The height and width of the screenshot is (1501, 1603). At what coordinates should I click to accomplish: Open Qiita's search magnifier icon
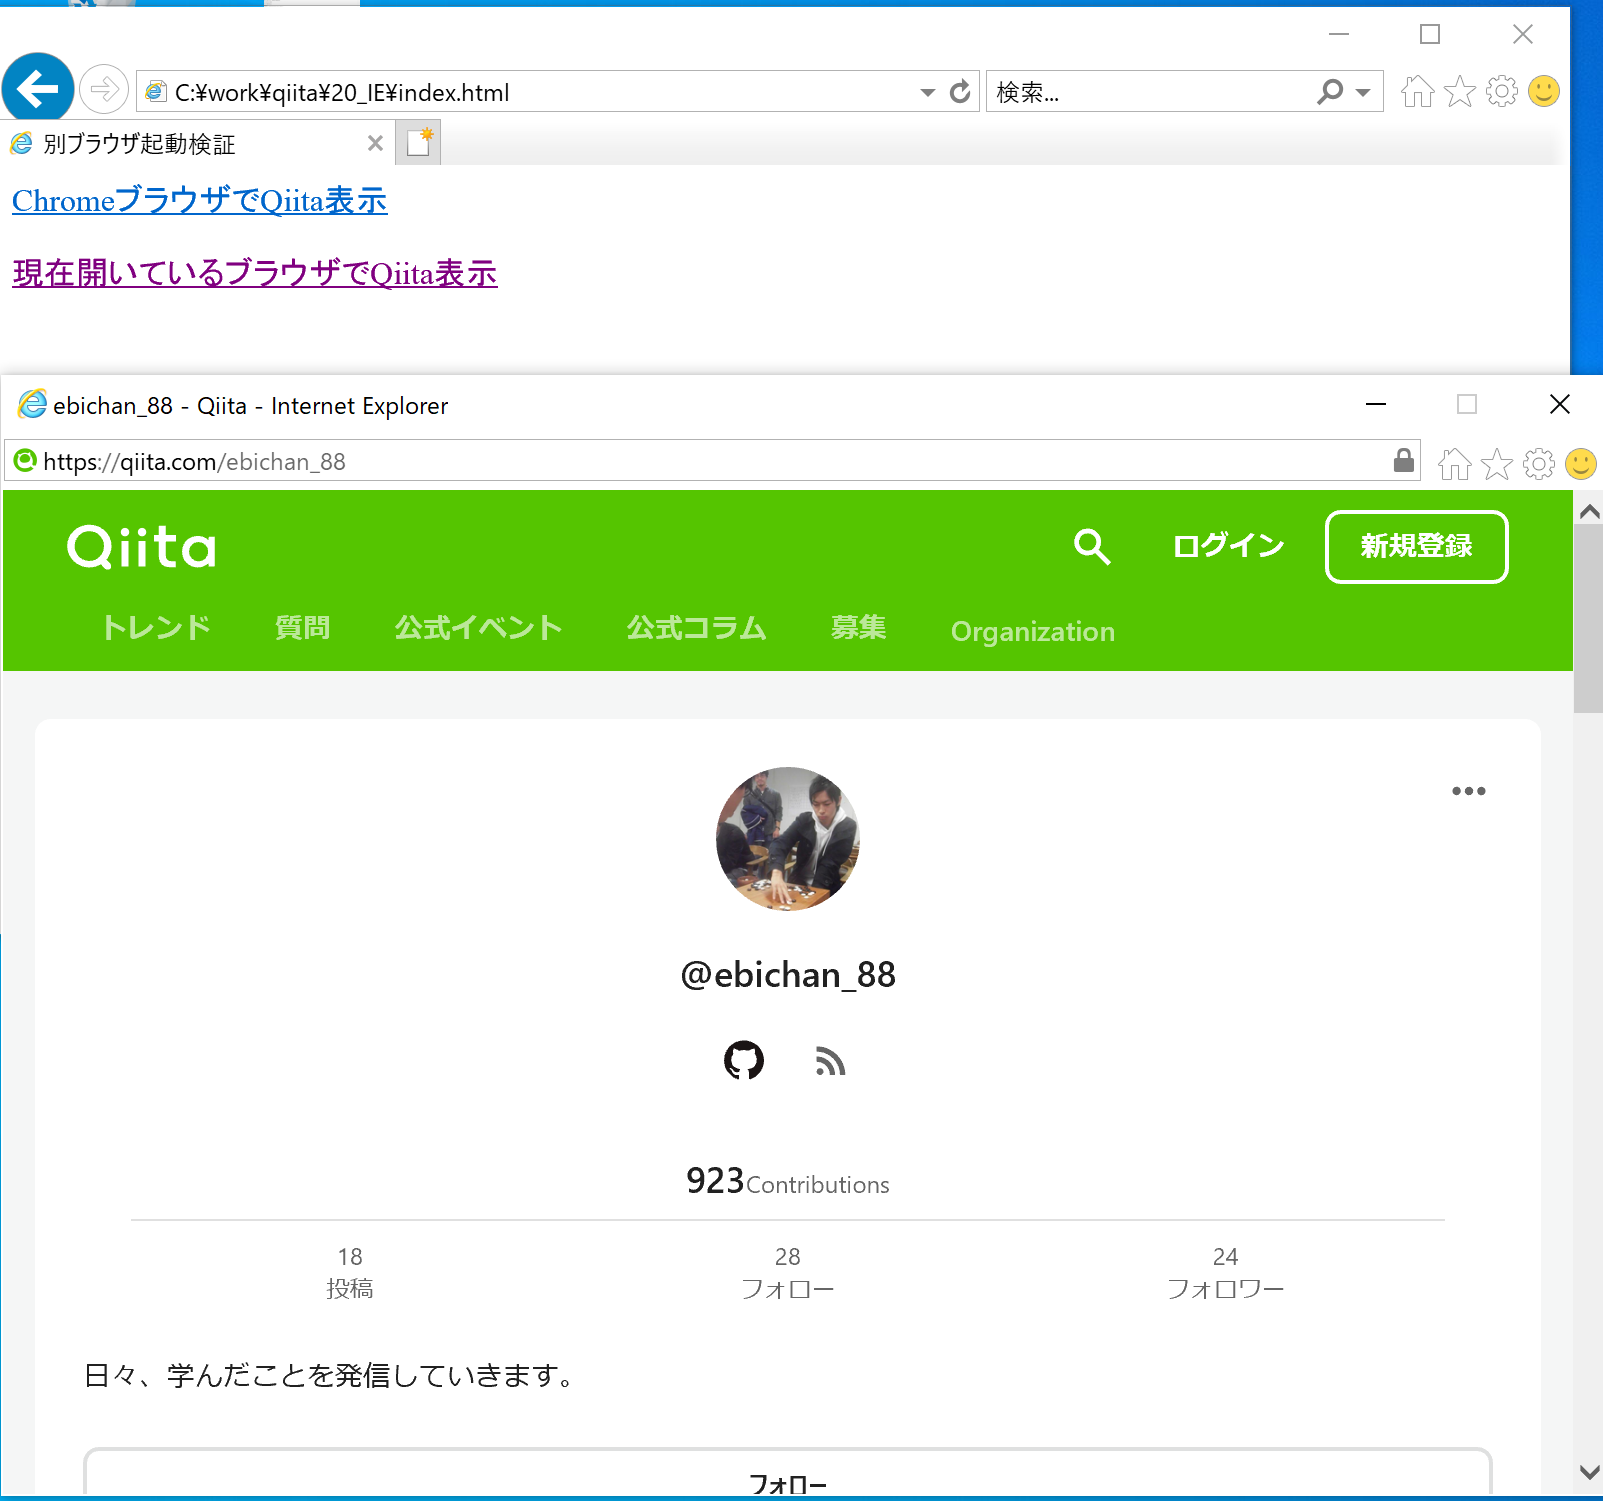pyautogui.click(x=1091, y=547)
